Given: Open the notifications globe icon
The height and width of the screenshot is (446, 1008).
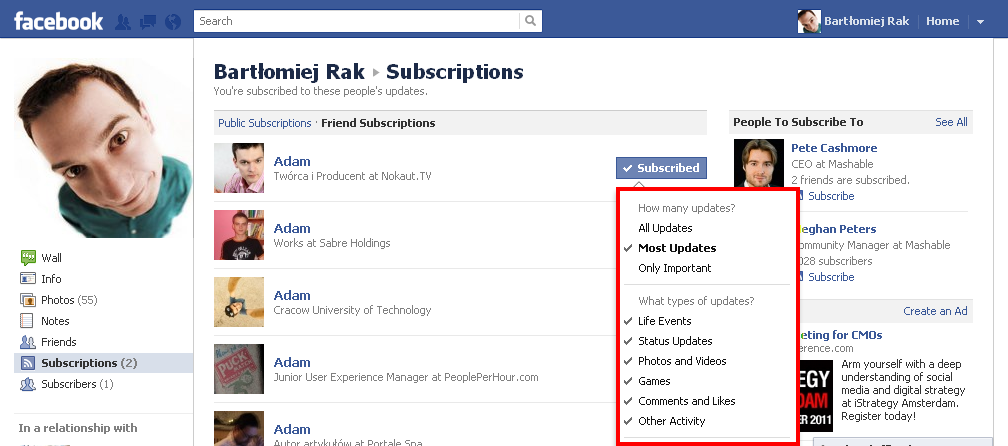Looking at the screenshot, I should click(173, 22).
